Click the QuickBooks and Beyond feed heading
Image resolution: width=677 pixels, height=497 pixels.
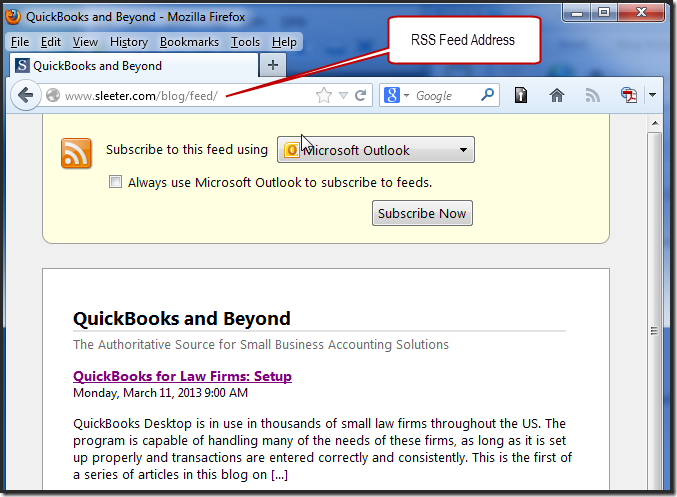click(182, 319)
